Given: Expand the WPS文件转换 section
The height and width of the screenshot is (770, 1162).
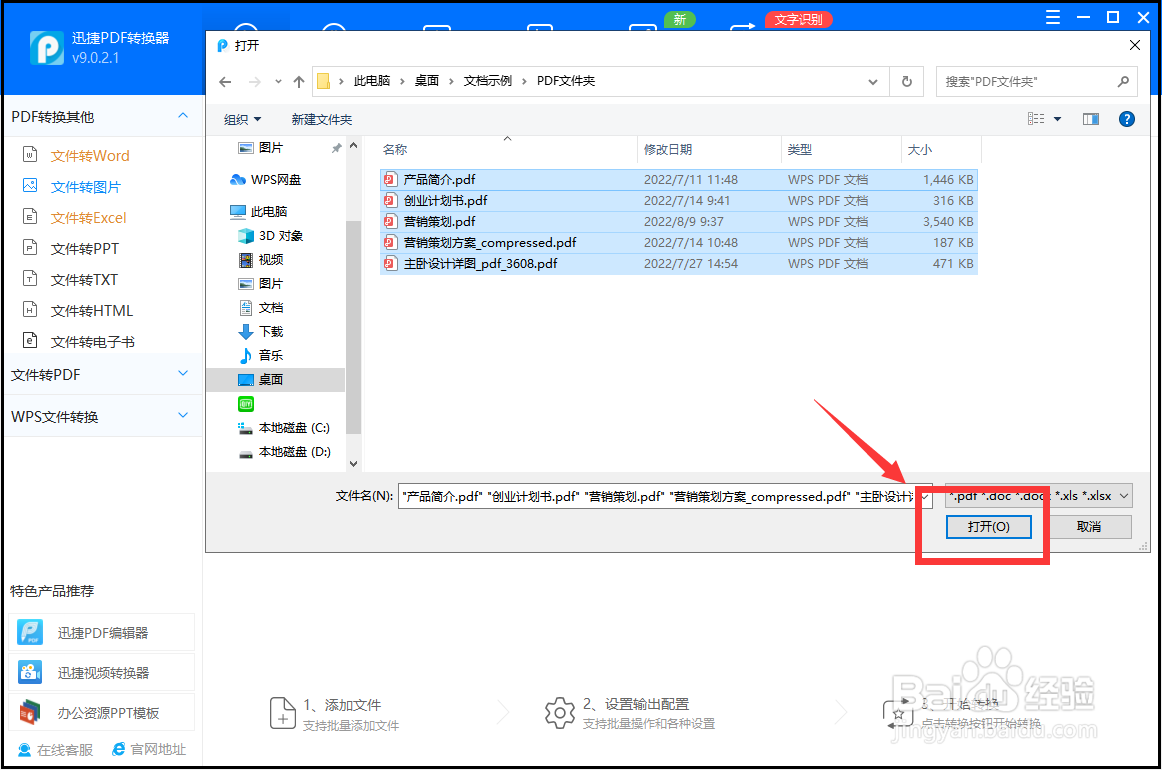Looking at the screenshot, I should (183, 416).
